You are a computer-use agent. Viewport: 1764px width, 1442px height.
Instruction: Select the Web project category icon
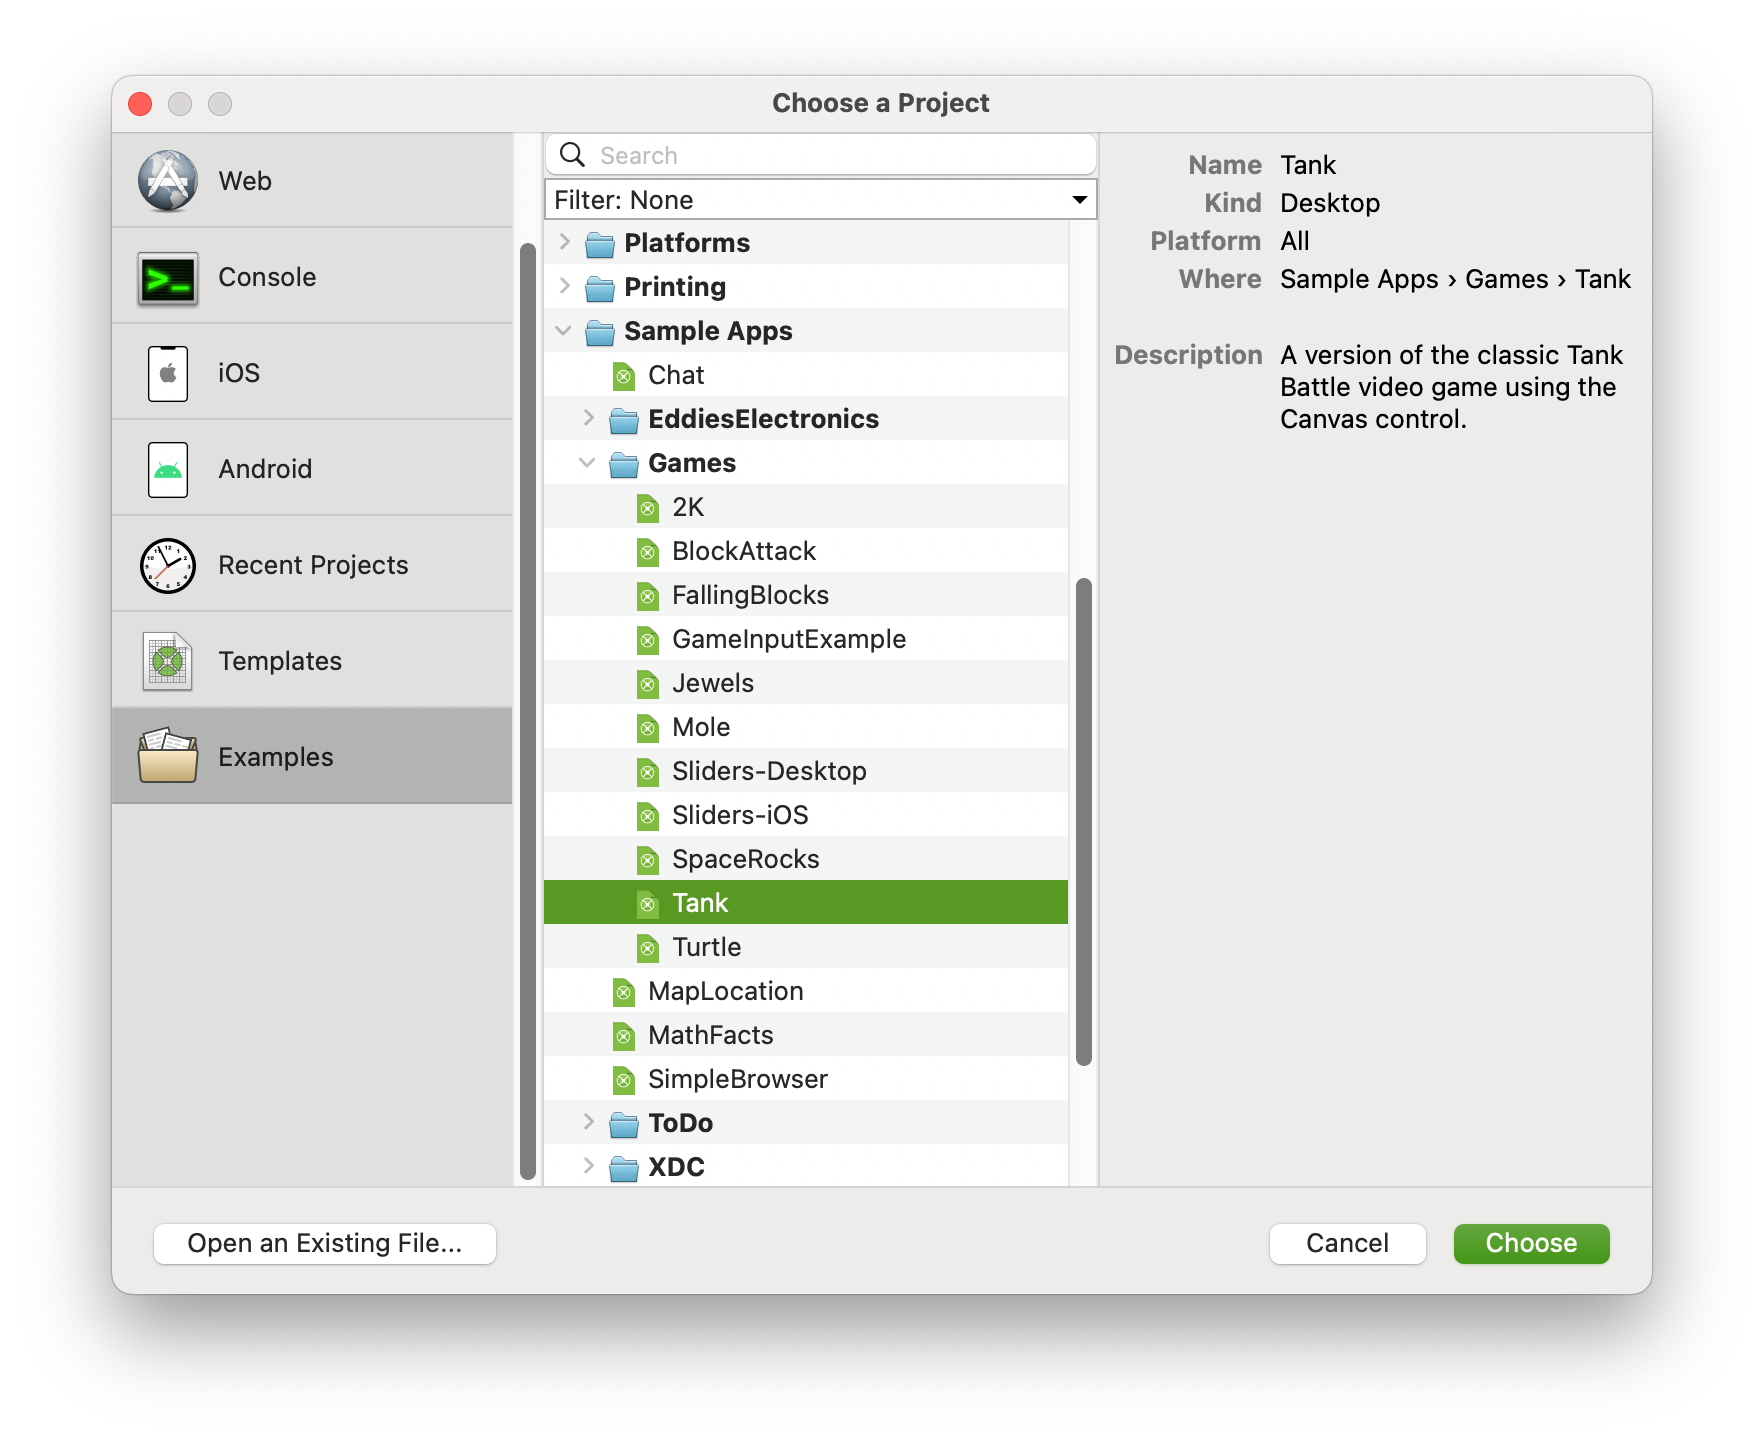[167, 181]
